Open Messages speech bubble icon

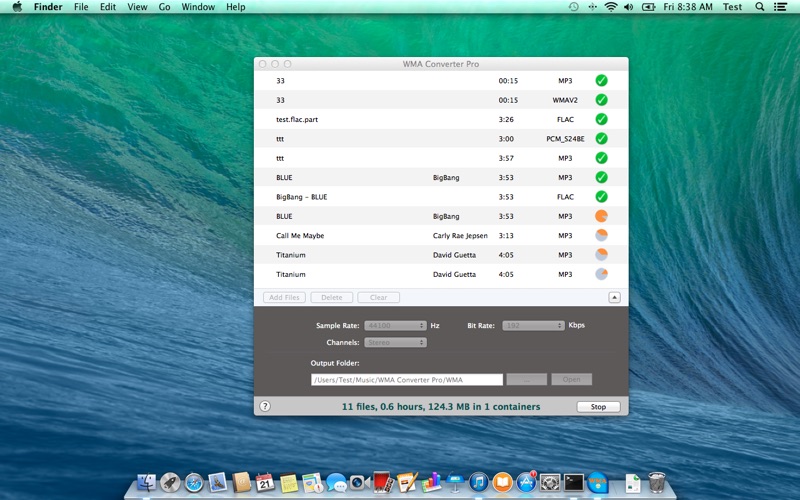tap(336, 482)
